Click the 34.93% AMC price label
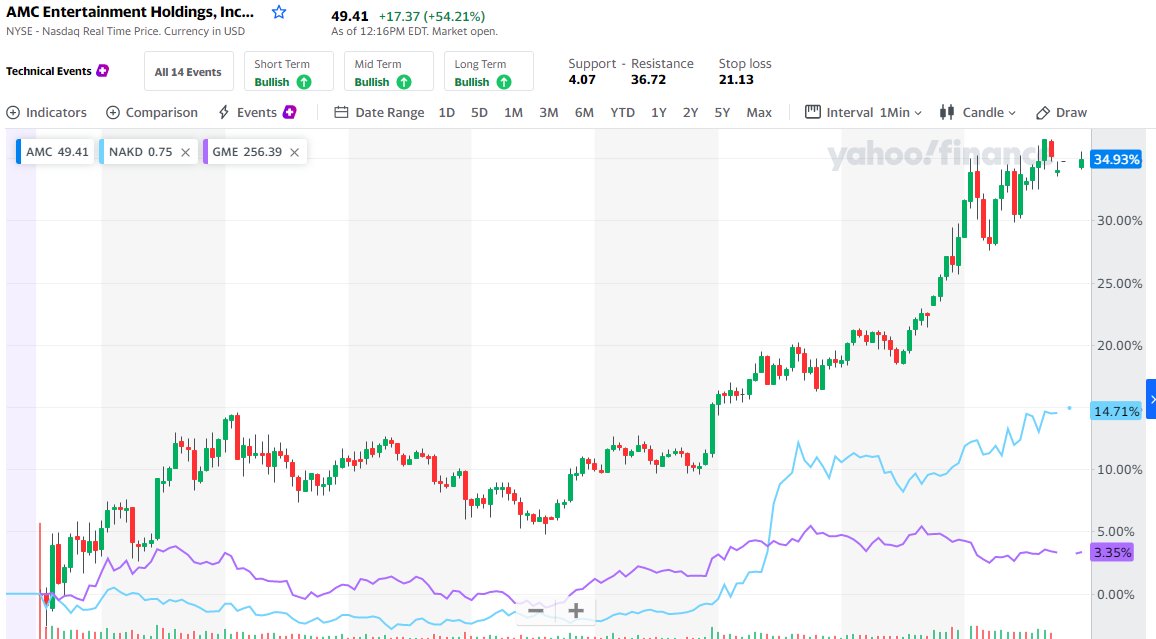Screen dimensions: 1156x639 click(1116, 159)
